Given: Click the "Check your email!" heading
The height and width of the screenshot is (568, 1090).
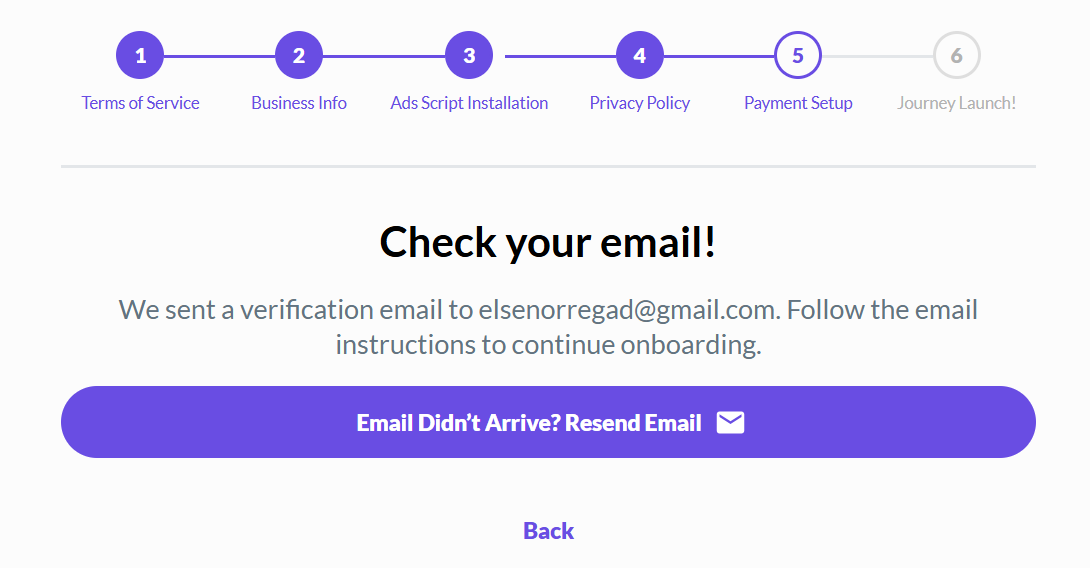Looking at the screenshot, I should coord(548,242).
